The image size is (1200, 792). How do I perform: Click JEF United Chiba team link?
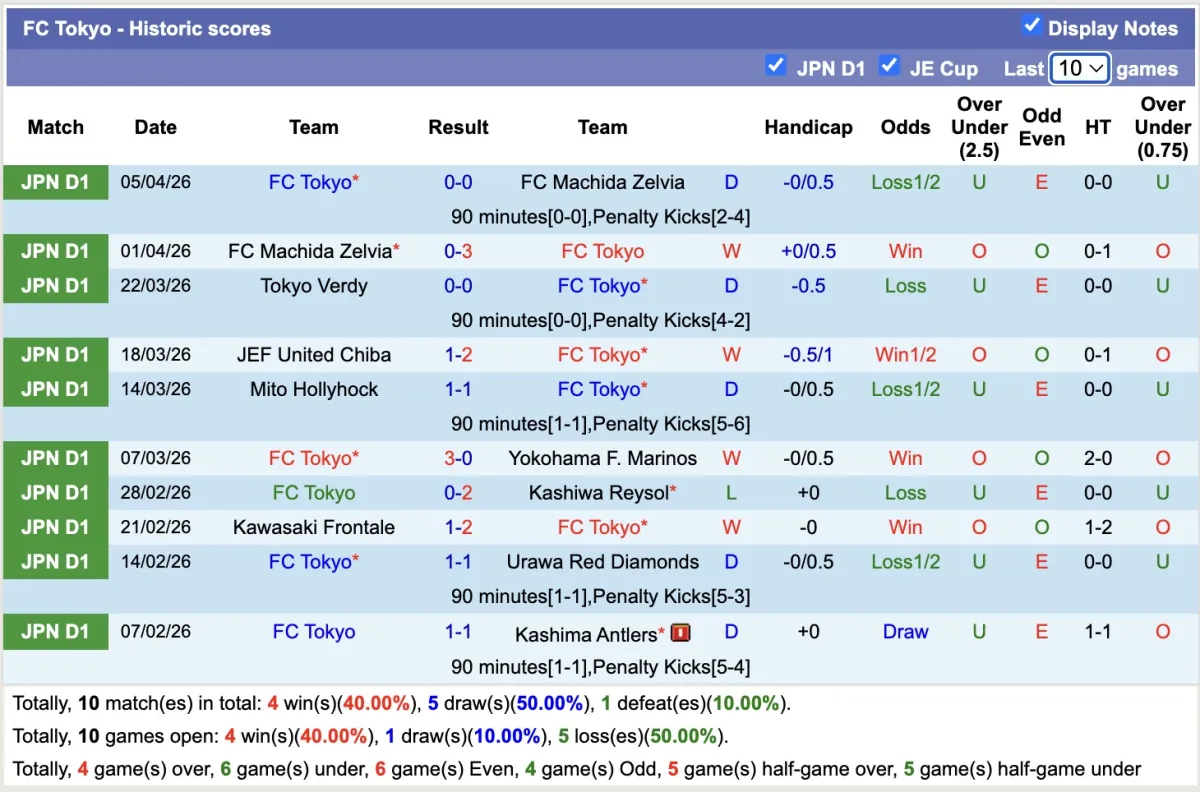click(x=314, y=355)
